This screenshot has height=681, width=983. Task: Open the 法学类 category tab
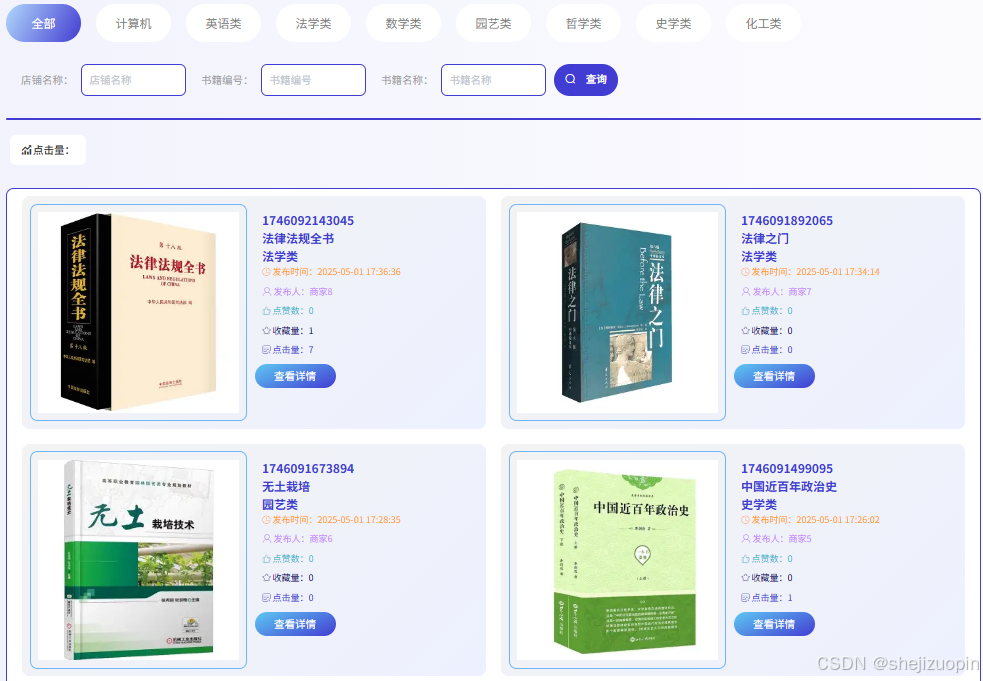point(313,23)
